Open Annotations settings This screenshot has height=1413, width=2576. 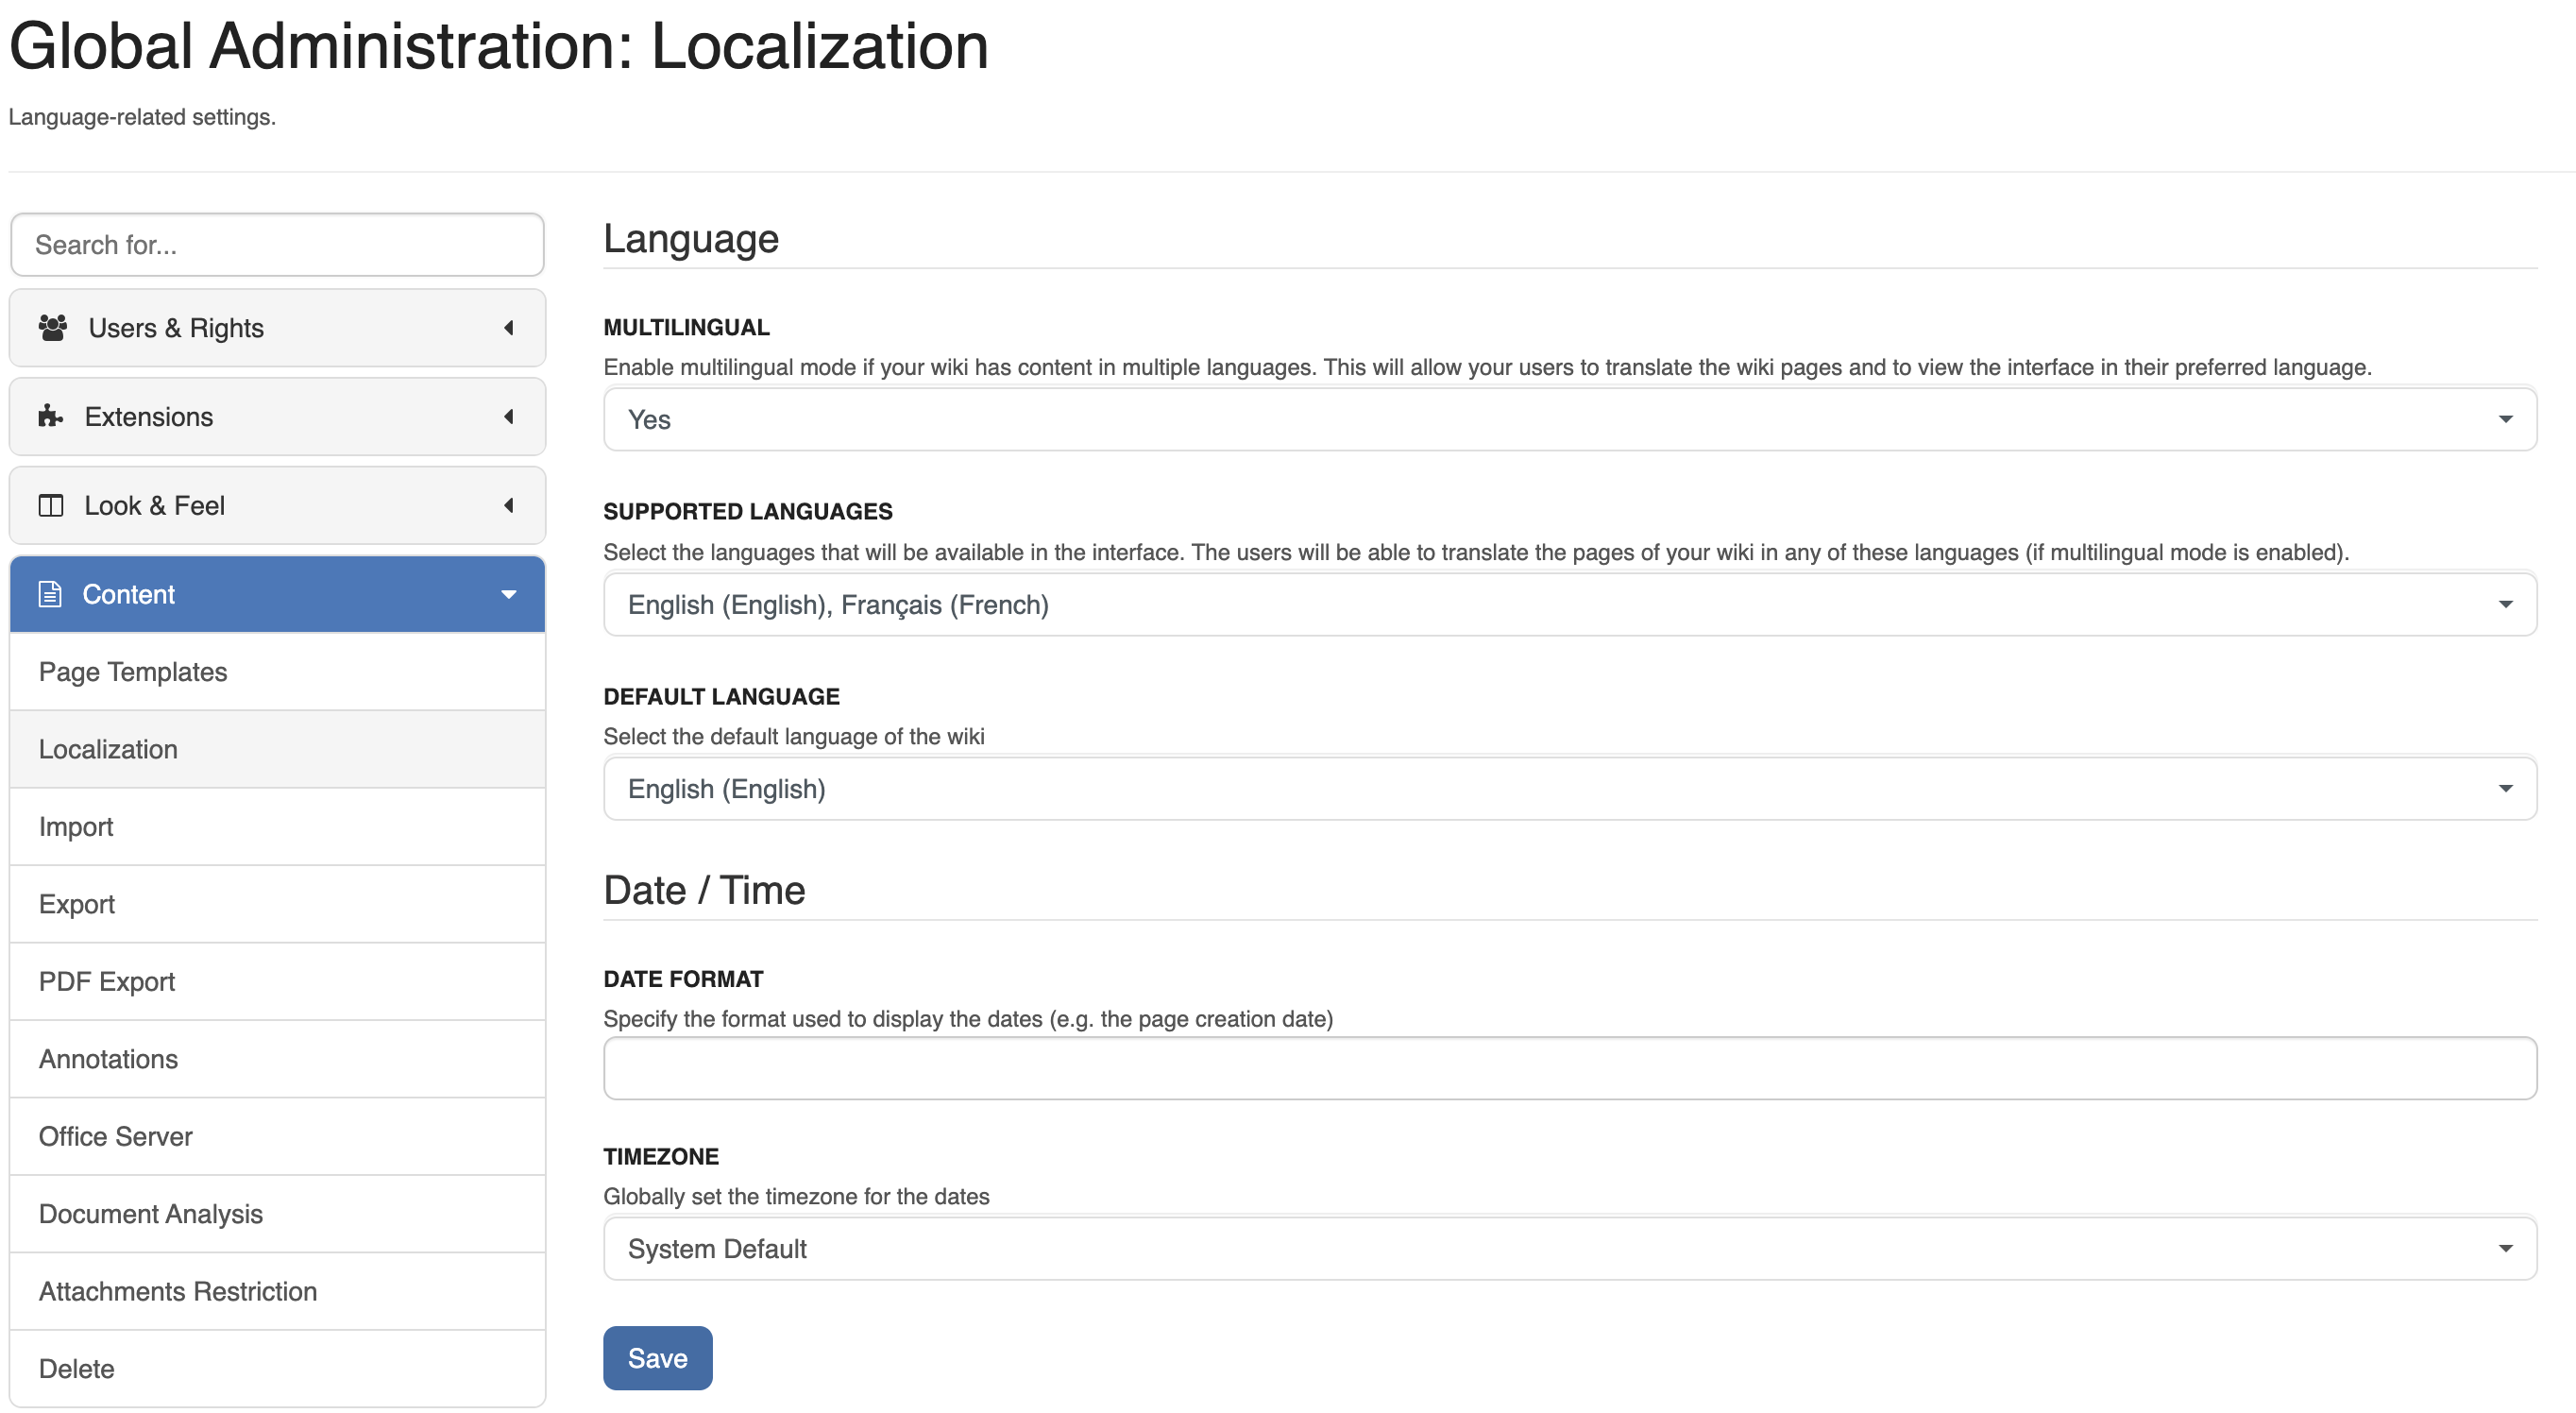click(x=277, y=1059)
